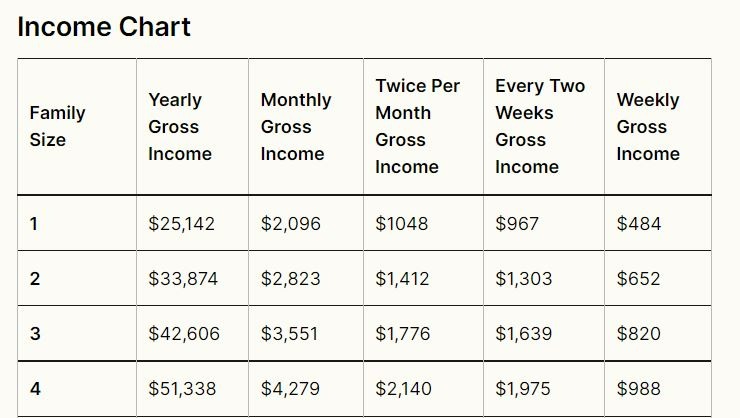The image size is (740, 418).
Task: Click the $1,412 twice-monthly cell
Action: click(403, 279)
